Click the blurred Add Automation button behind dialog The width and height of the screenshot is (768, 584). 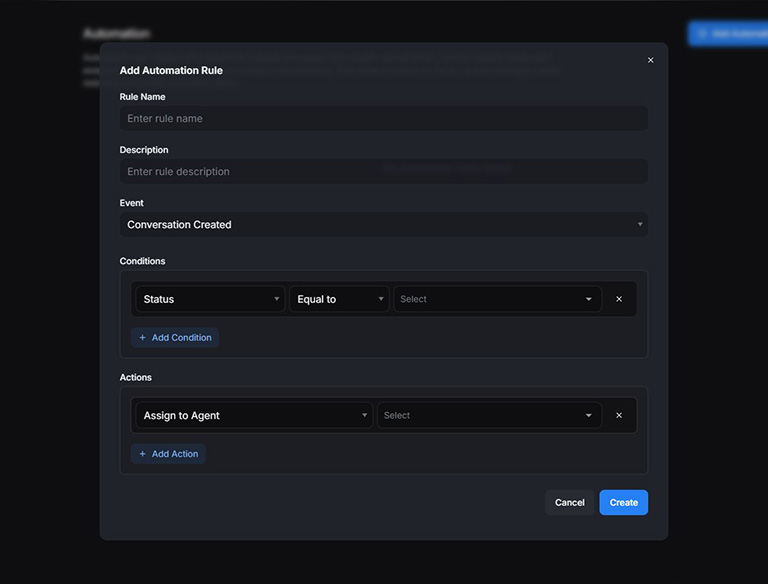[728, 33]
